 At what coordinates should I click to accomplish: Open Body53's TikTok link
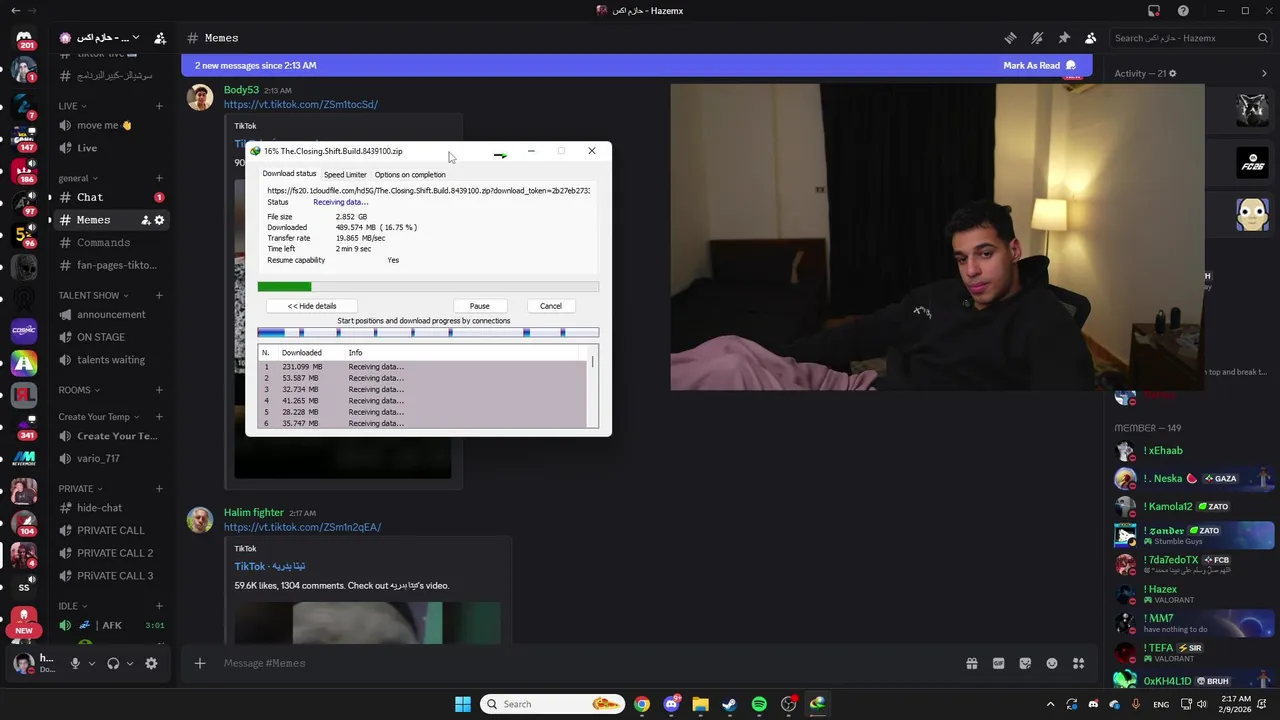pos(301,104)
